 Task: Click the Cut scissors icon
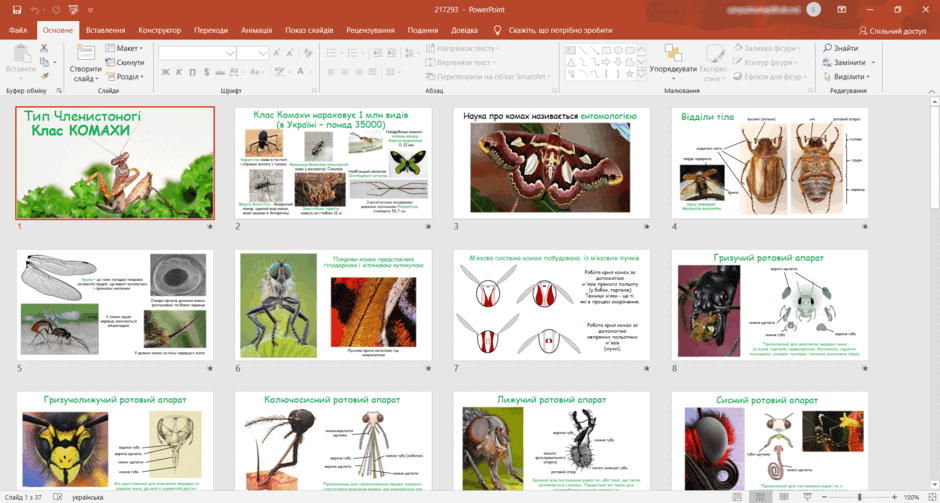pyautogui.click(x=44, y=48)
